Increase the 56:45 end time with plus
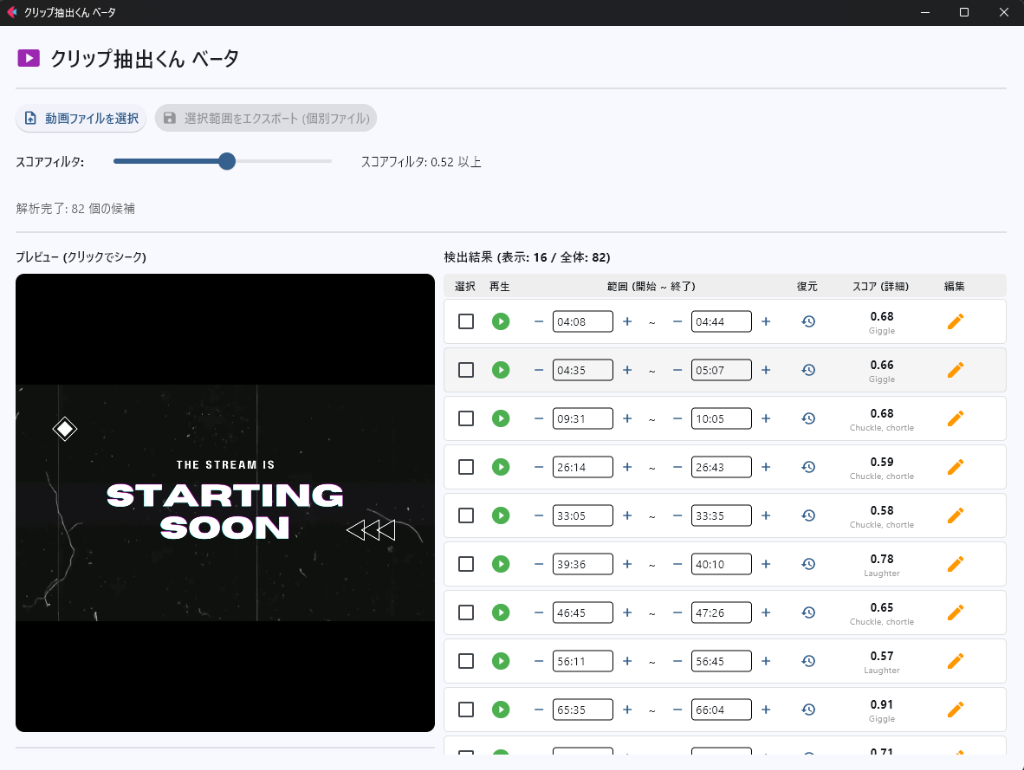The height and width of the screenshot is (770, 1024). (x=766, y=661)
